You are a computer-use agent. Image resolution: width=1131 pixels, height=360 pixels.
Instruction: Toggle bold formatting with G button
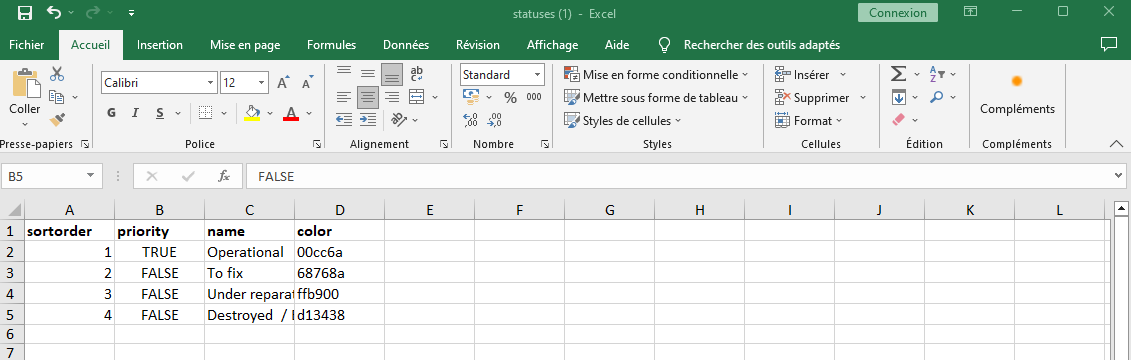112,113
